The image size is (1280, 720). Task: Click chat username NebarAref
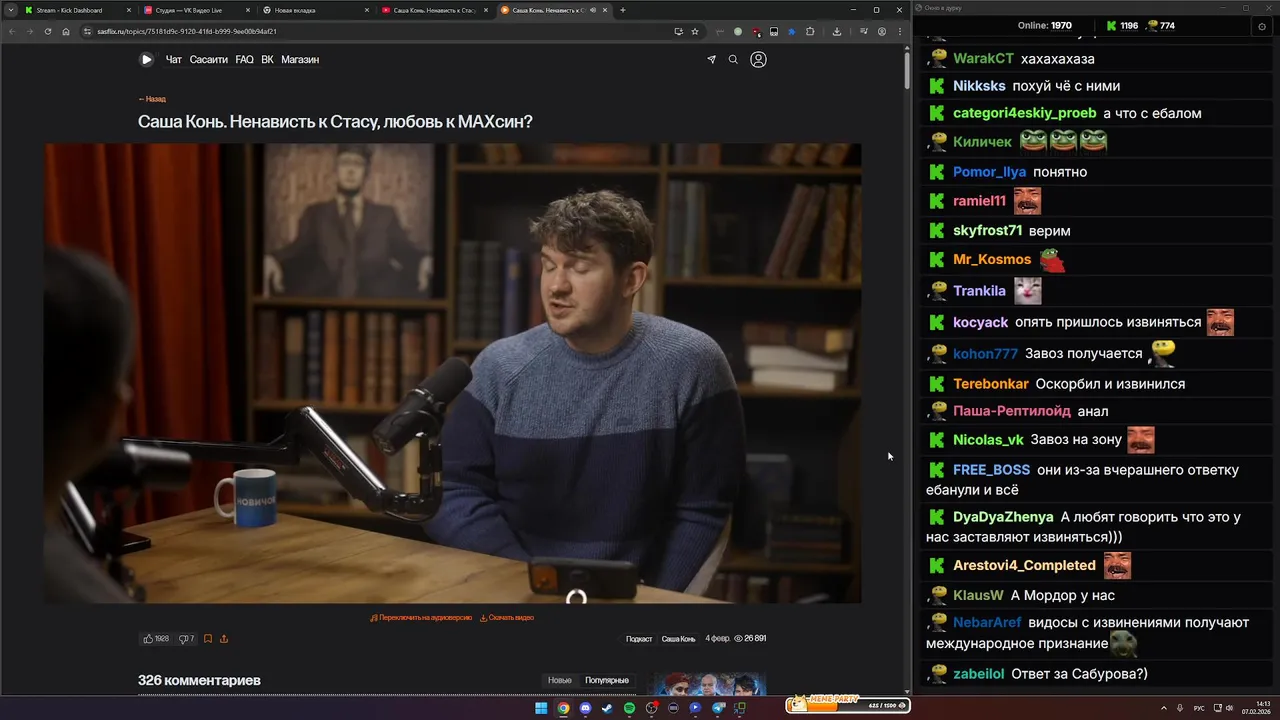click(x=987, y=622)
